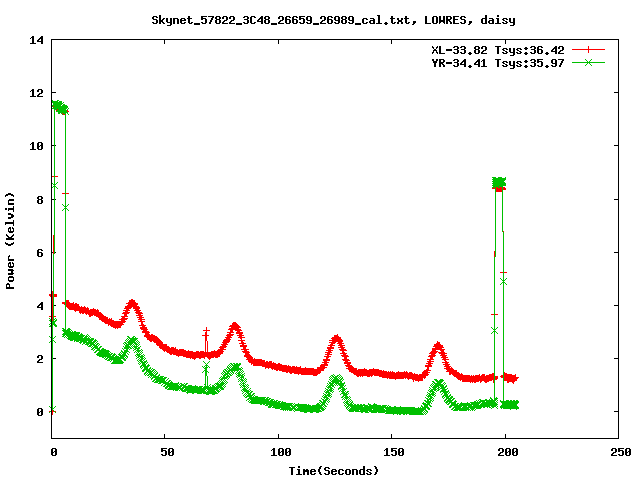640x480 pixels.
Task: Click y-axis tick label 6
Action: click(x=40, y=253)
